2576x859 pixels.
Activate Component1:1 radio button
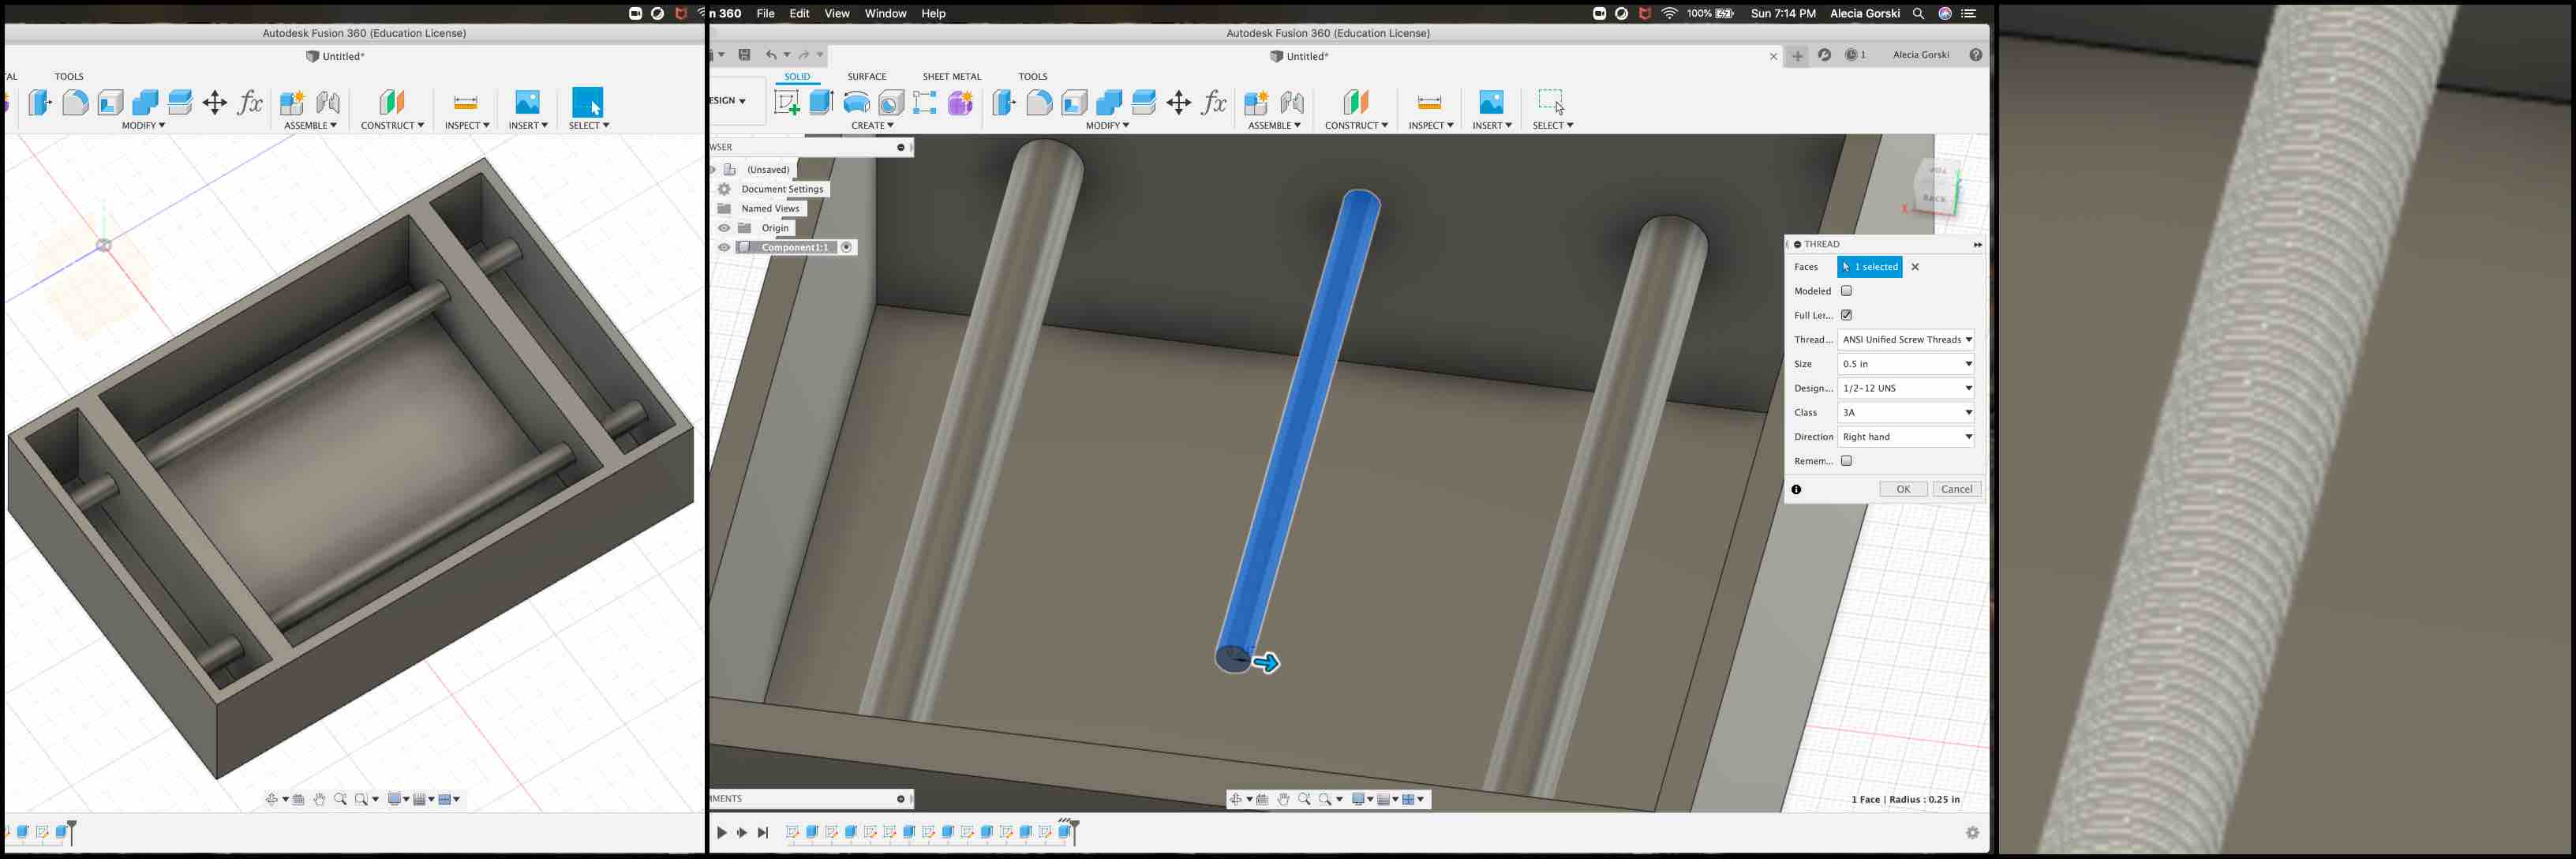[847, 247]
